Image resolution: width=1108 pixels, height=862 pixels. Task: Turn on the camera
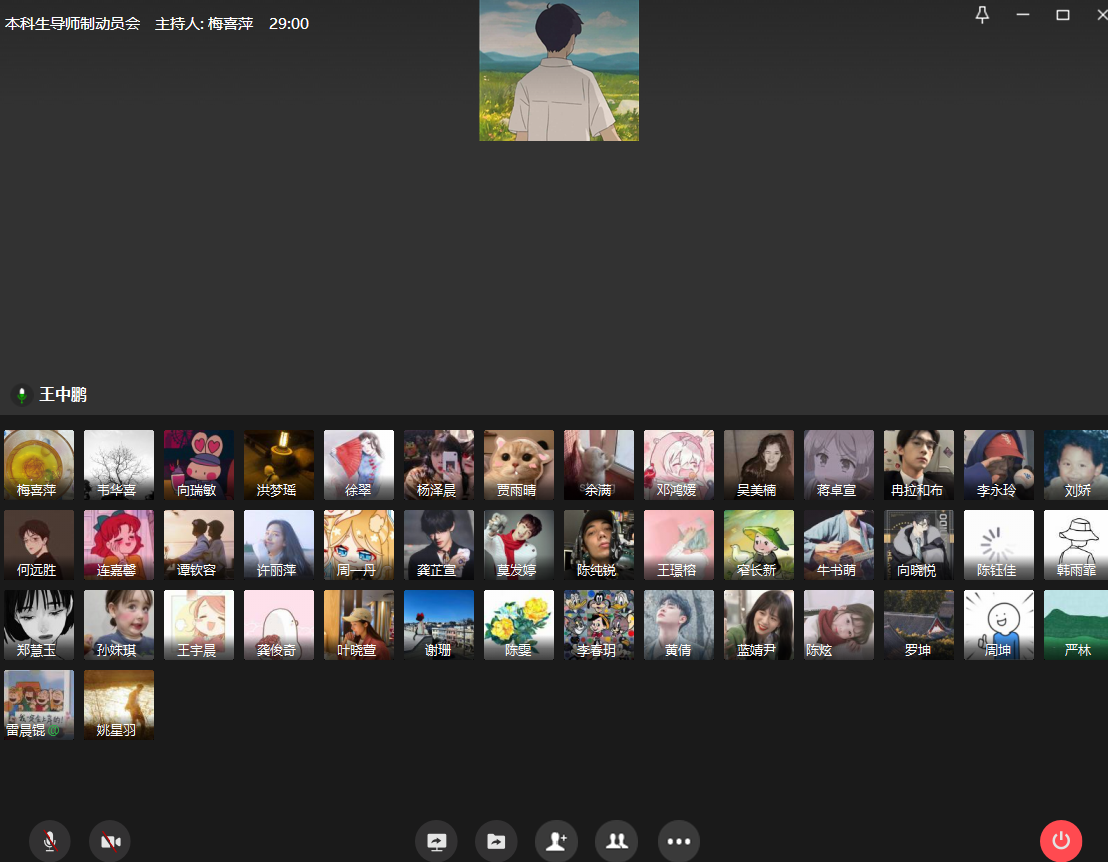[110, 841]
